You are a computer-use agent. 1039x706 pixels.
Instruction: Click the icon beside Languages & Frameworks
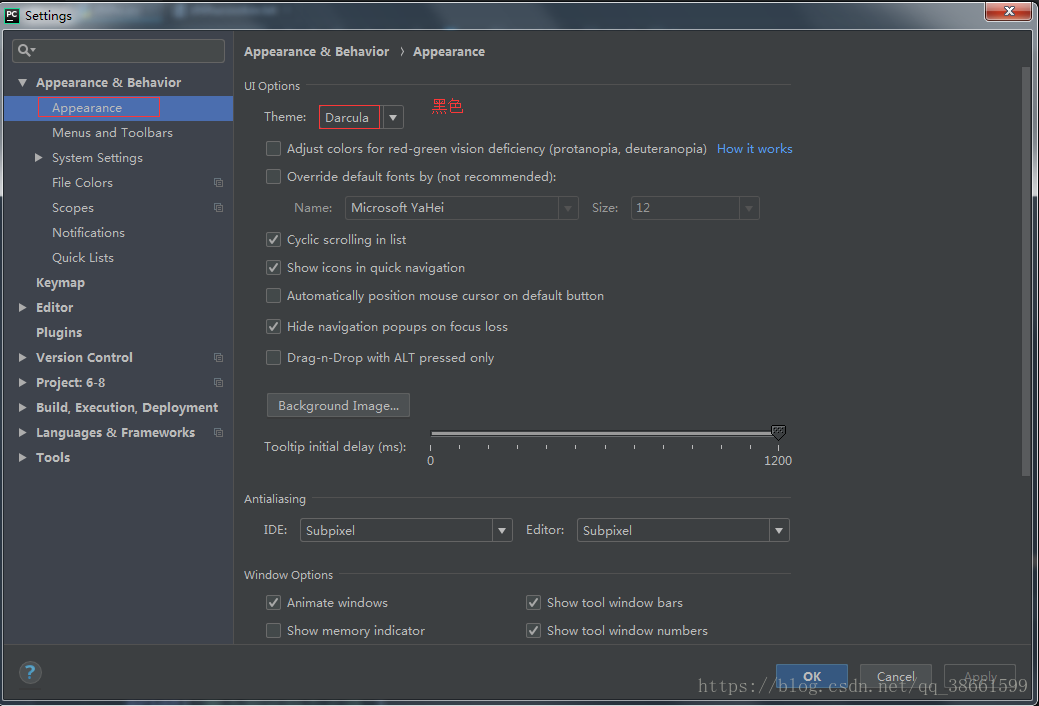(x=218, y=433)
